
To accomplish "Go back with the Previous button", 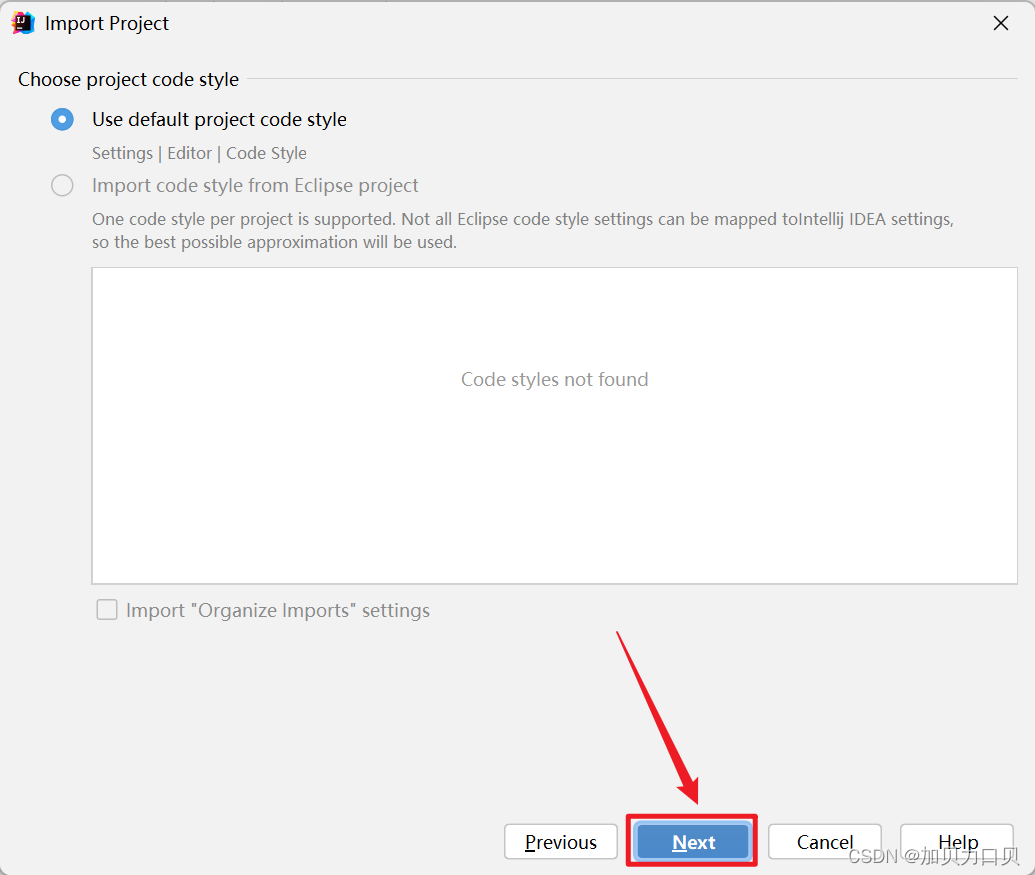I will click(560, 841).
